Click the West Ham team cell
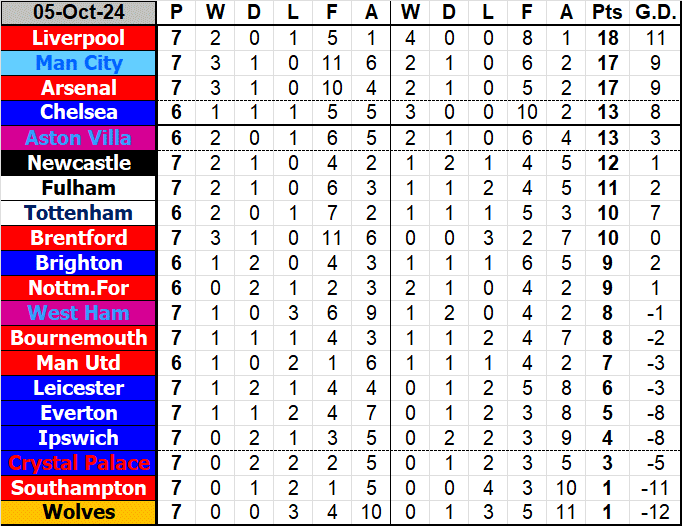This screenshot has height=526, width=682. pyautogui.click(x=79, y=313)
